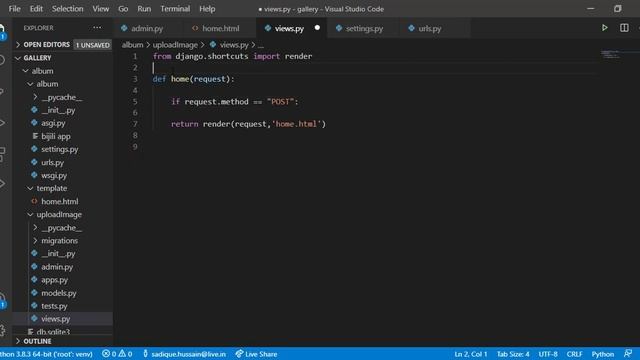This screenshot has height=360, width=640.
Task: Open models.py in uploadImage folder
Action: tap(59, 293)
